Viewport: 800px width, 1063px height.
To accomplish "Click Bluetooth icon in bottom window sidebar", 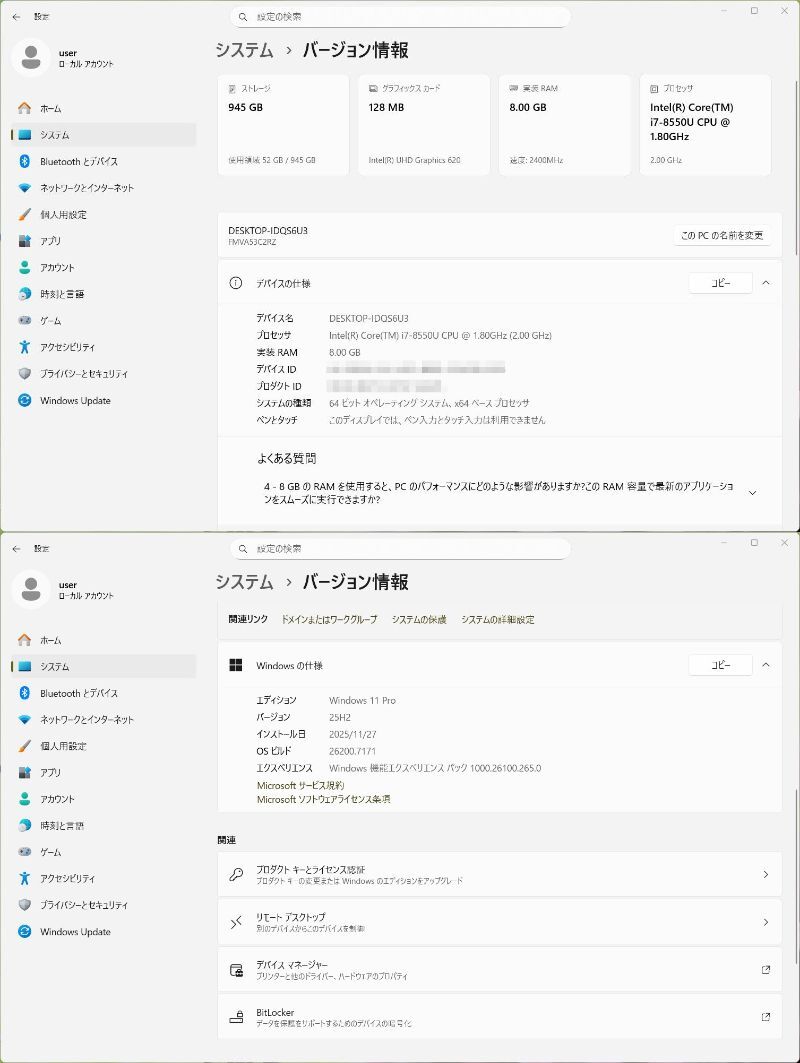I will click(x=24, y=693).
